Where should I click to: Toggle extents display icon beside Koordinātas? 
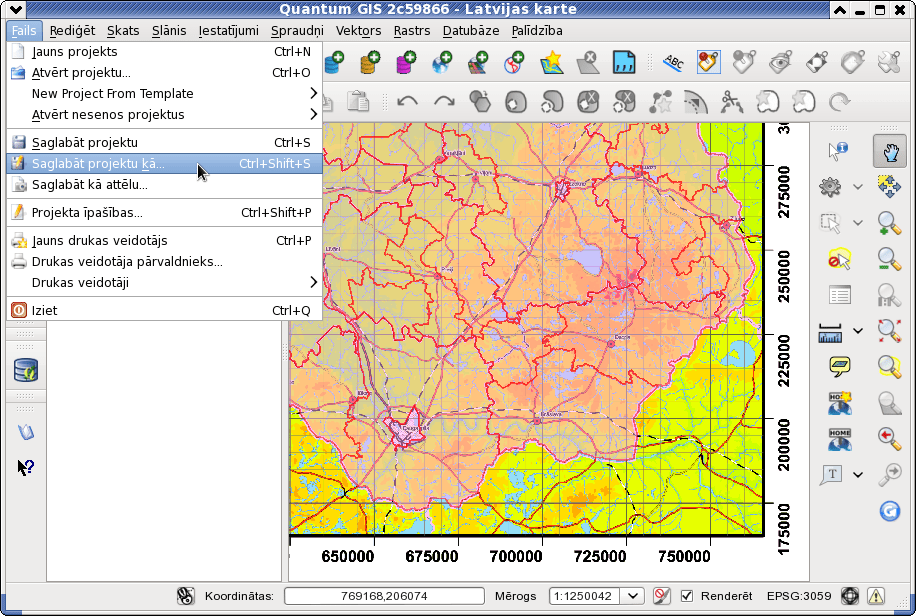coord(185,596)
